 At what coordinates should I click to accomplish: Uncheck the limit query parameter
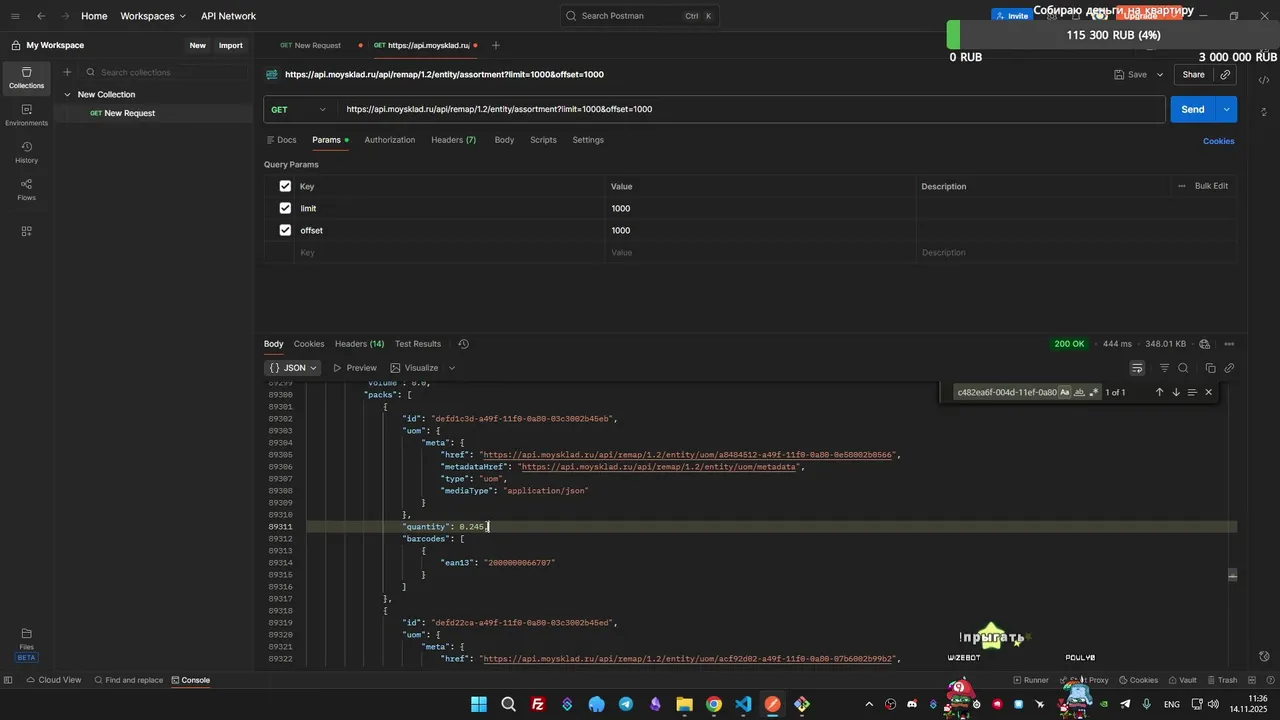click(x=285, y=208)
